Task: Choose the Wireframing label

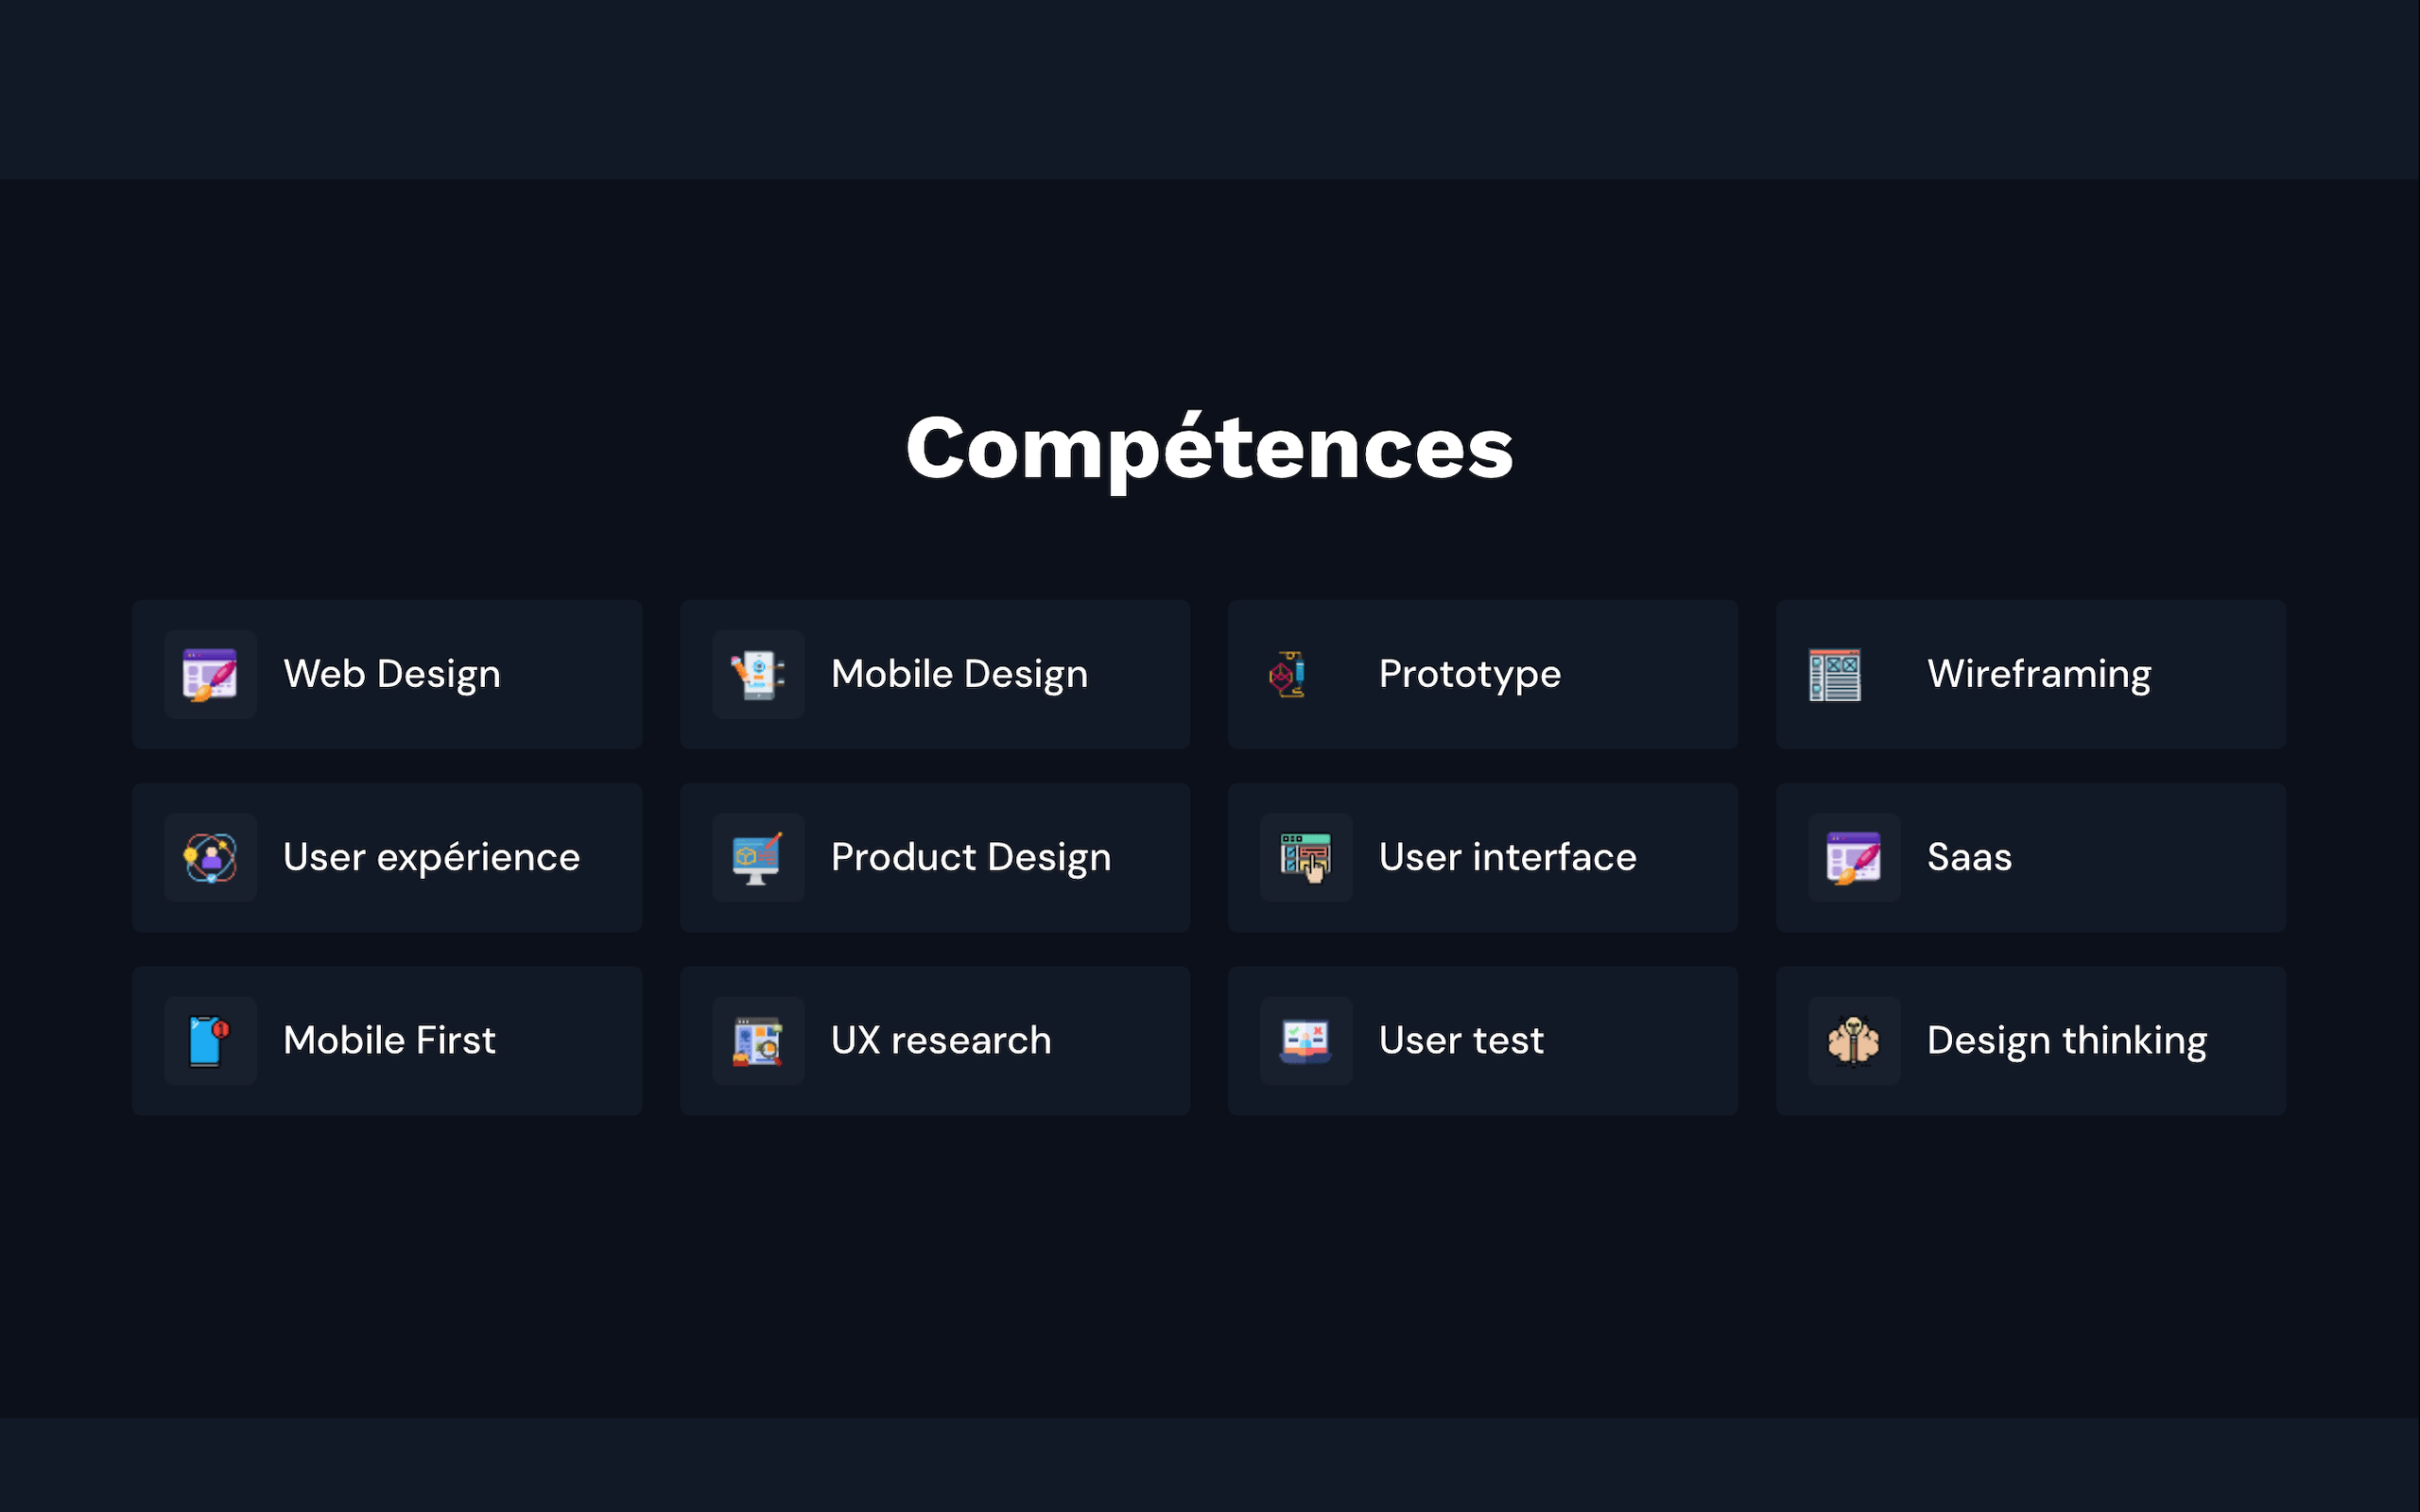Action: click(2038, 674)
